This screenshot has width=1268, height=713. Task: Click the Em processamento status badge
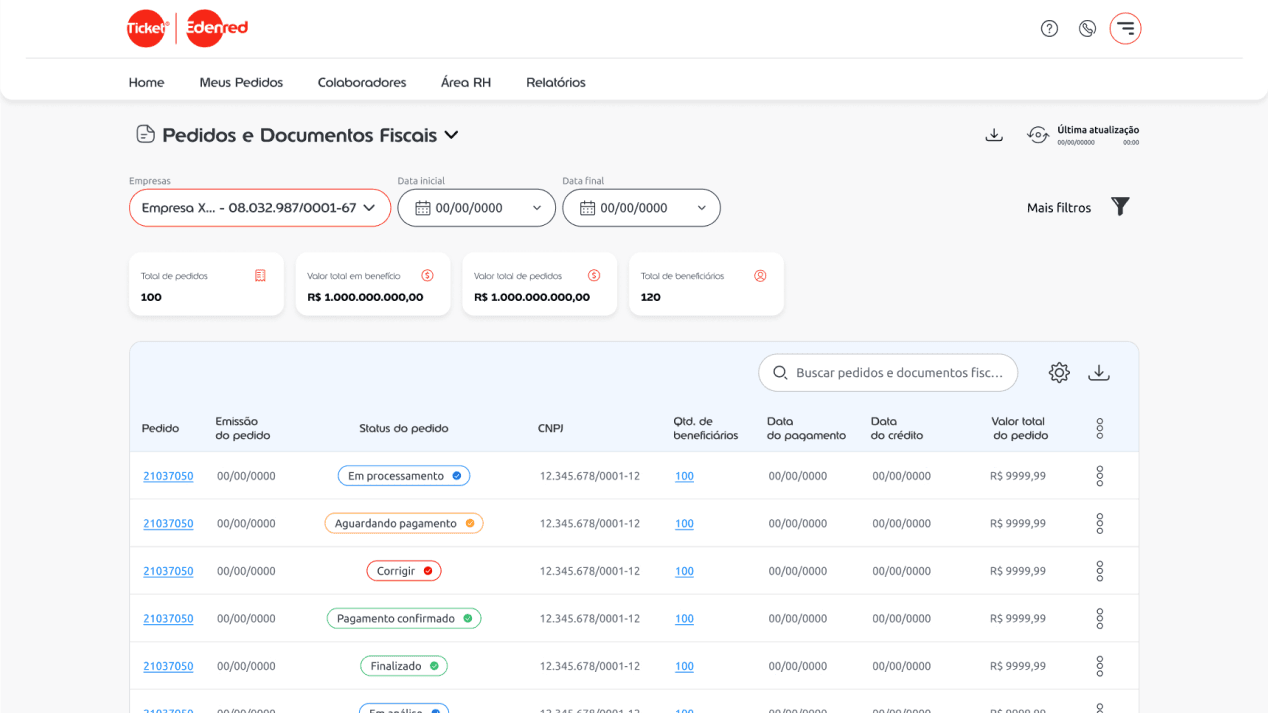[x=404, y=476]
